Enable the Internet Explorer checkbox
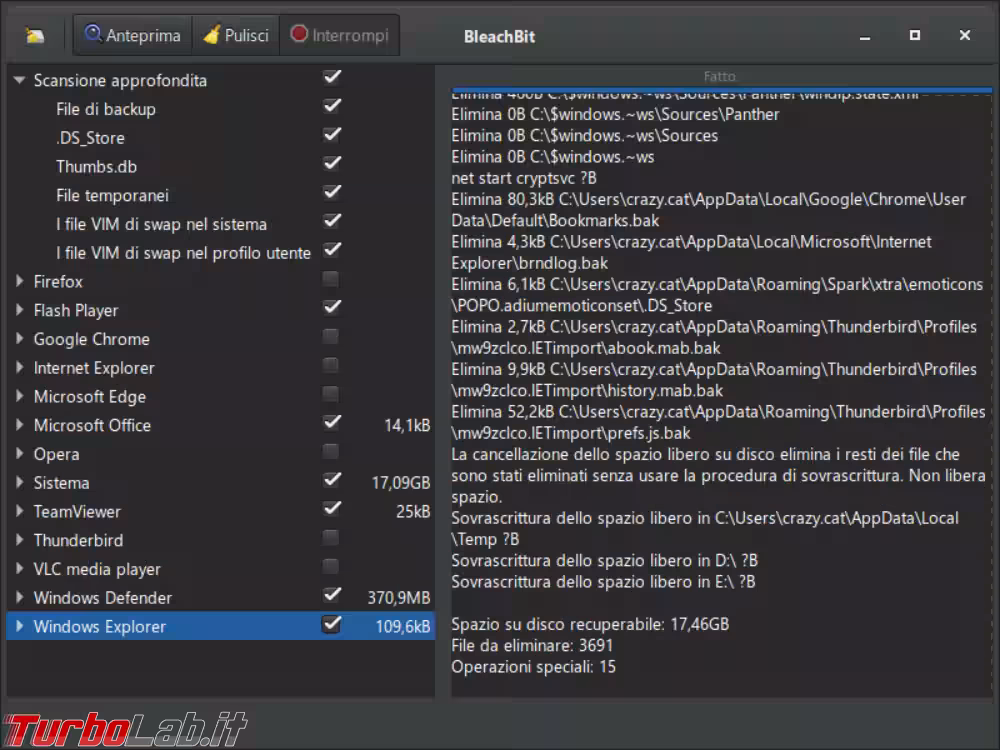 (x=330, y=365)
